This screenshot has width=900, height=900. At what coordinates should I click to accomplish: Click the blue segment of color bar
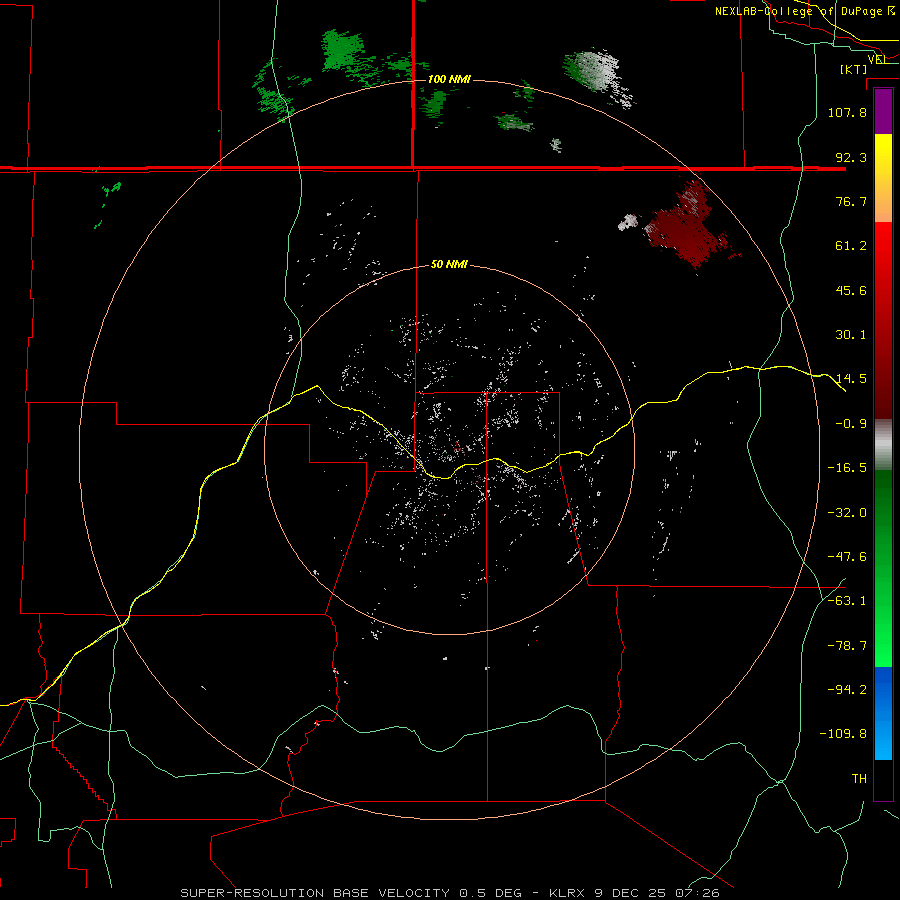coord(883,713)
